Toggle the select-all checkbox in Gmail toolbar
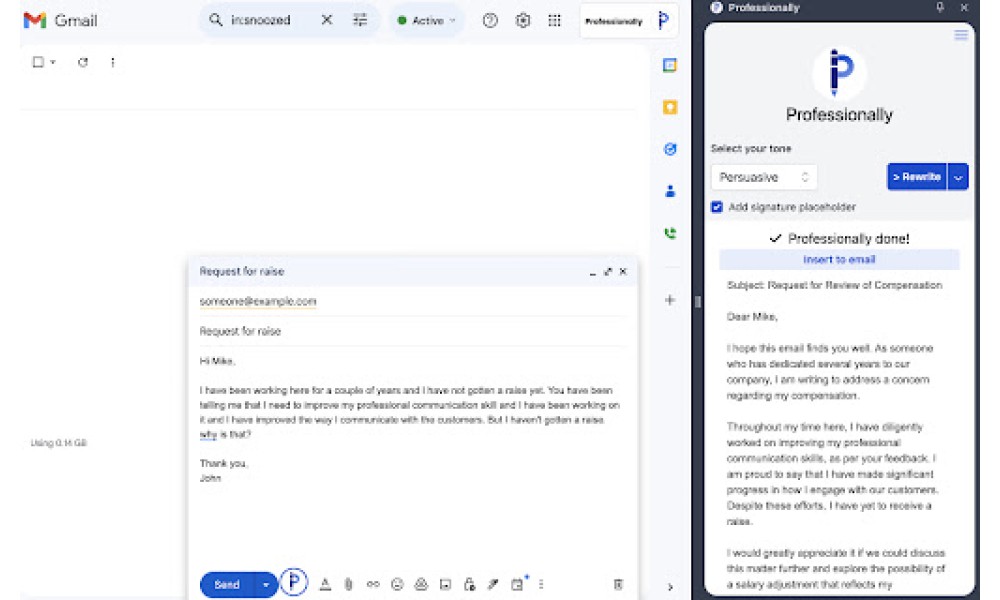This screenshot has width=1000, height=600. click(38, 62)
